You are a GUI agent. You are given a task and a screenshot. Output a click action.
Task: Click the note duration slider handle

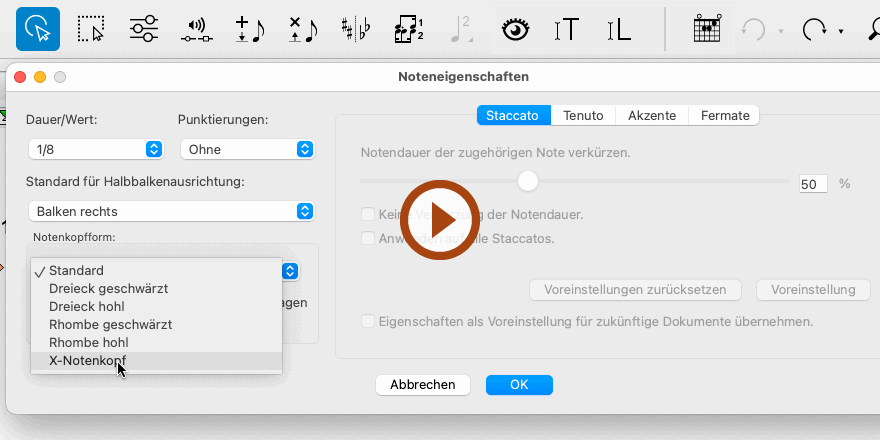527,181
